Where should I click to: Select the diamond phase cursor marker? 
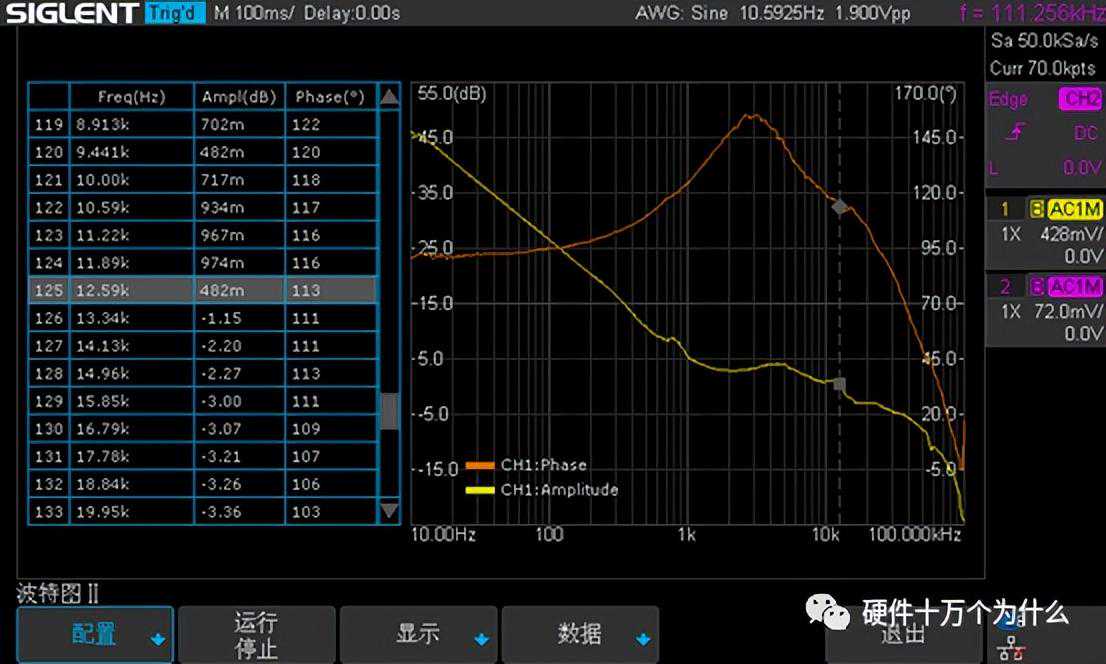[840, 207]
